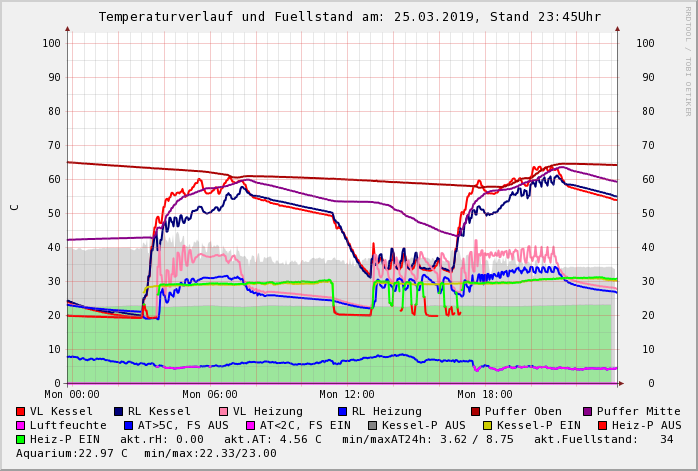Click the magenta Luftfeuchte legend swatch

(x=20, y=426)
